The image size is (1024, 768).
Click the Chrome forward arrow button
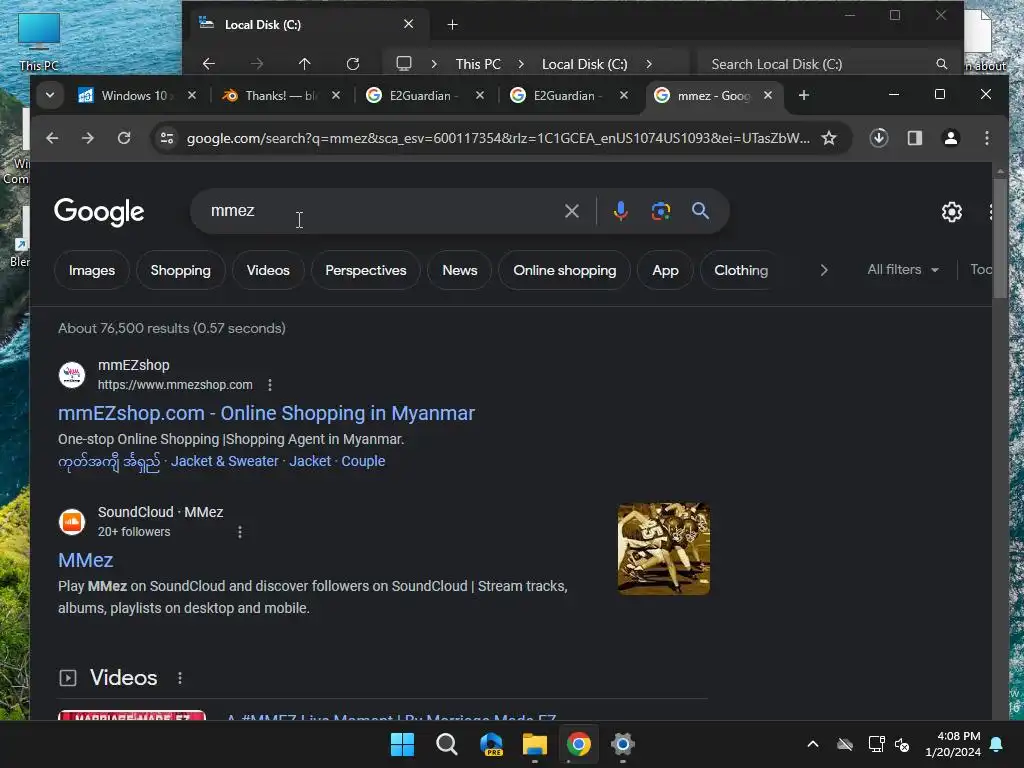(x=88, y=138)
